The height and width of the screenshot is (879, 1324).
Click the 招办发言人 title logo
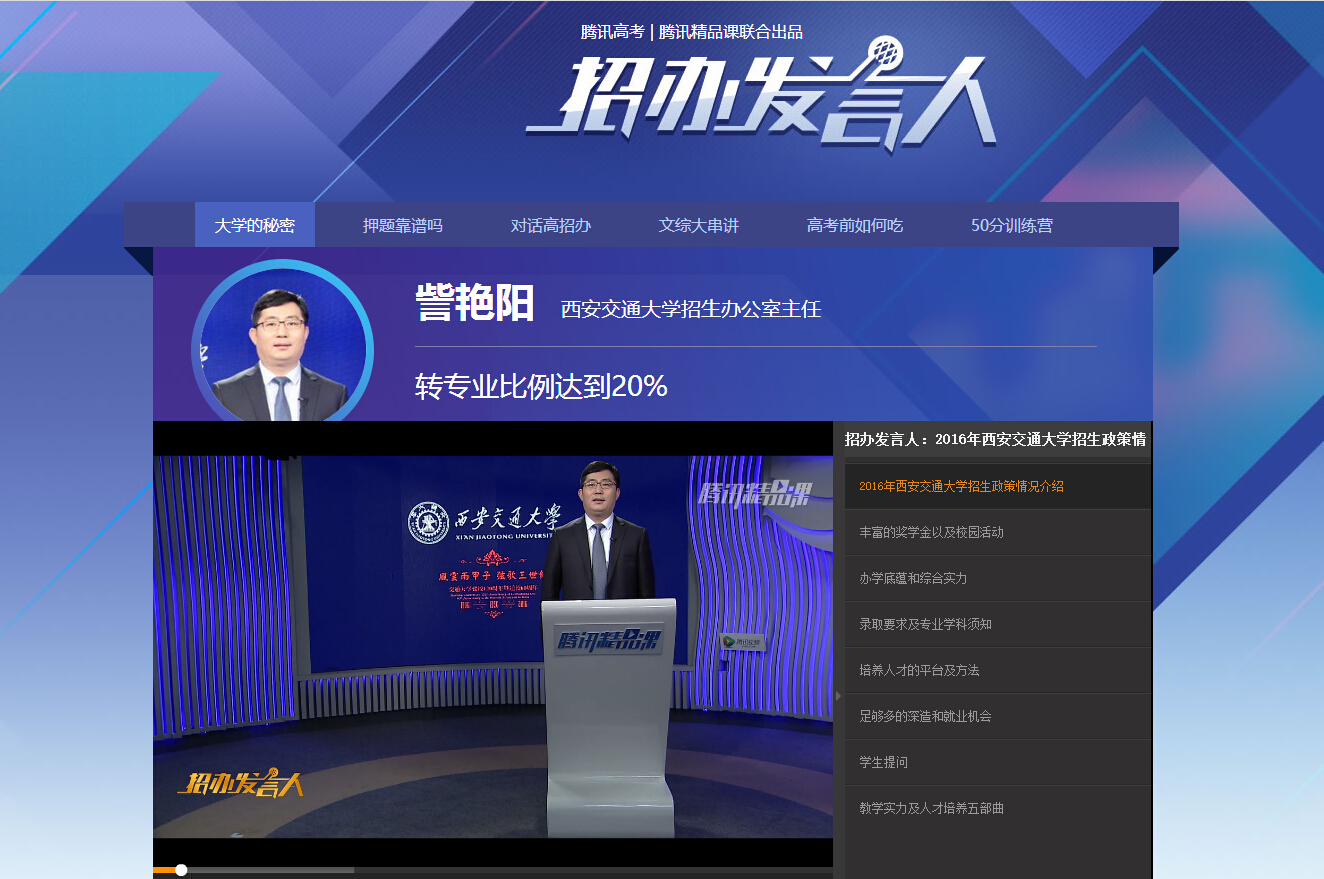point(762,97)
